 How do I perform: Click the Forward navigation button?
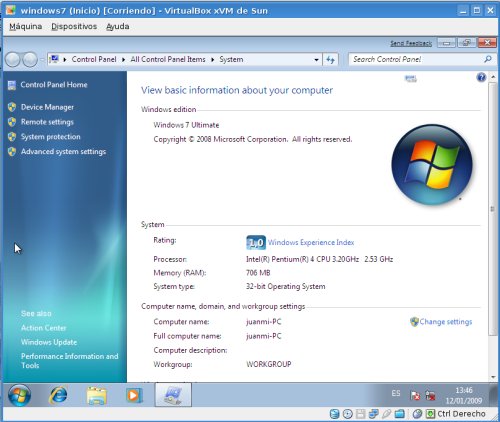pos(30,60)
